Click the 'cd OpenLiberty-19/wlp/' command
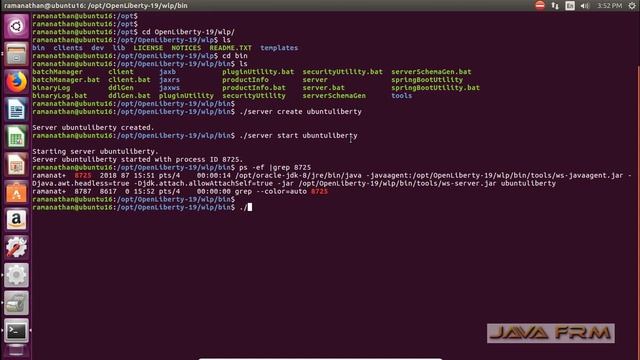 [x=188, y=32]
